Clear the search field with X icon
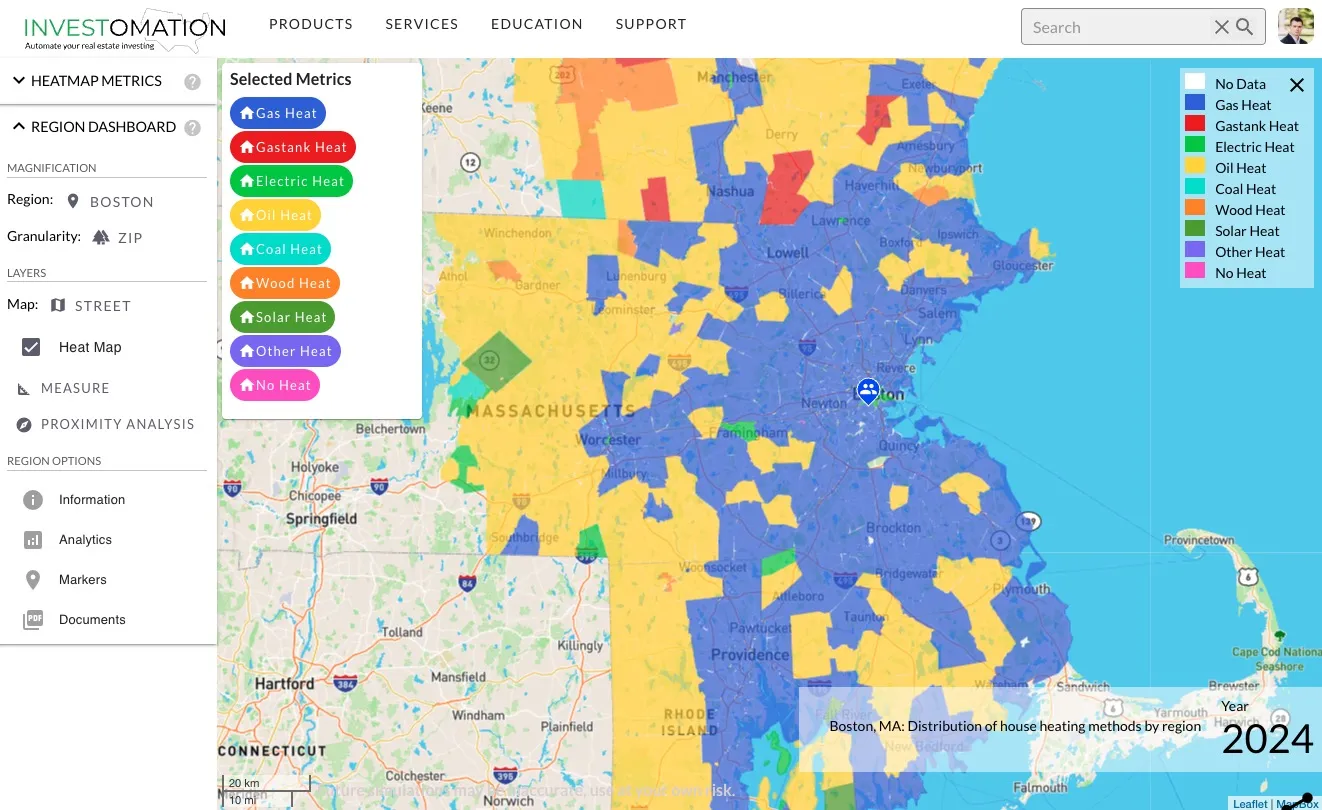The width and height of the screenshot is (1322, 810). coord(1222,27)
